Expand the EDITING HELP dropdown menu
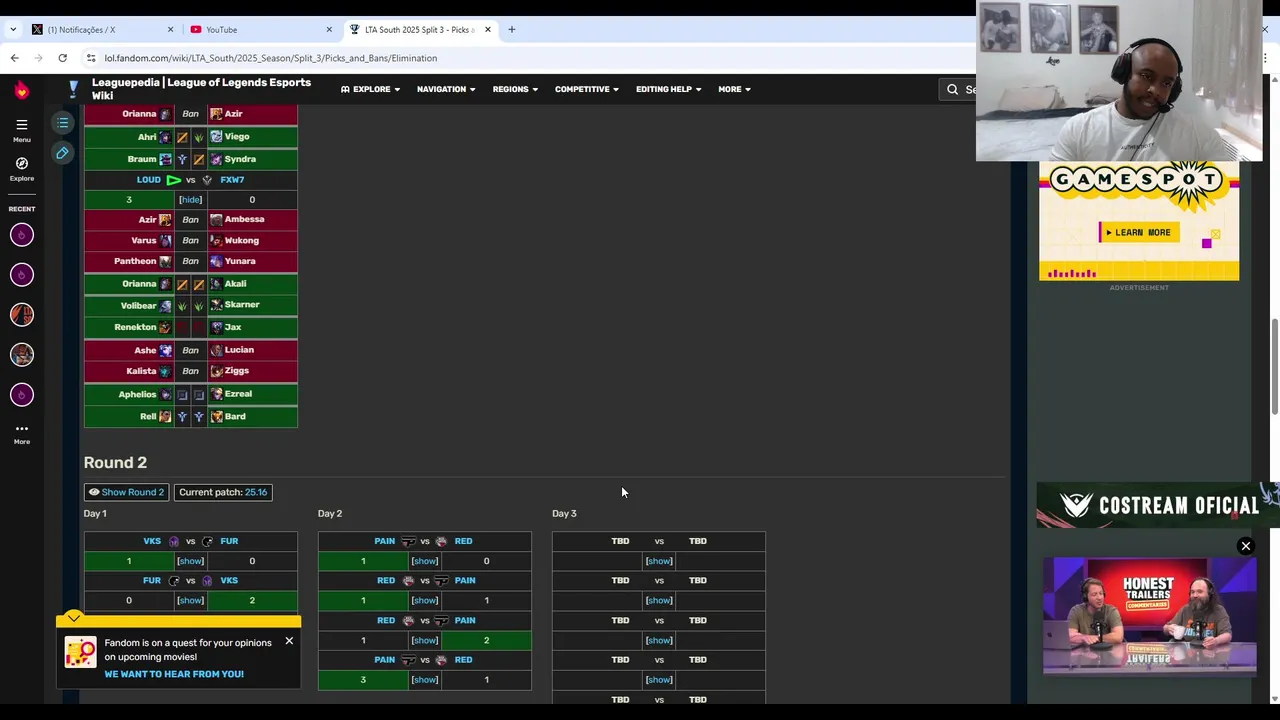Screen dimensions: 1280x720 pyautogui.click(x=669, y=89)
